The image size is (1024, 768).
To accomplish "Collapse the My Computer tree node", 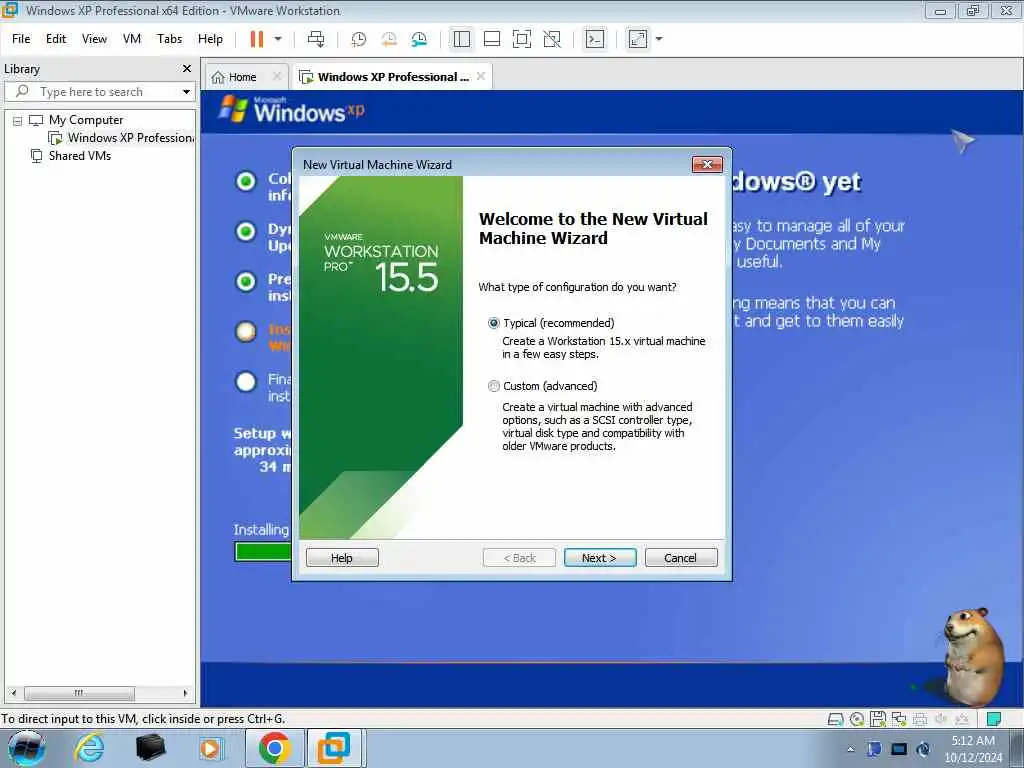I will click(x=18, y=121).
